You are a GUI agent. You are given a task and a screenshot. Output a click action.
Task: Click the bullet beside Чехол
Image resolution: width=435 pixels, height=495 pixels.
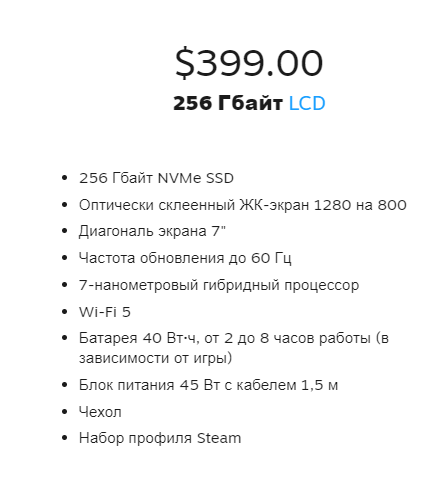(x=65, y=412)
